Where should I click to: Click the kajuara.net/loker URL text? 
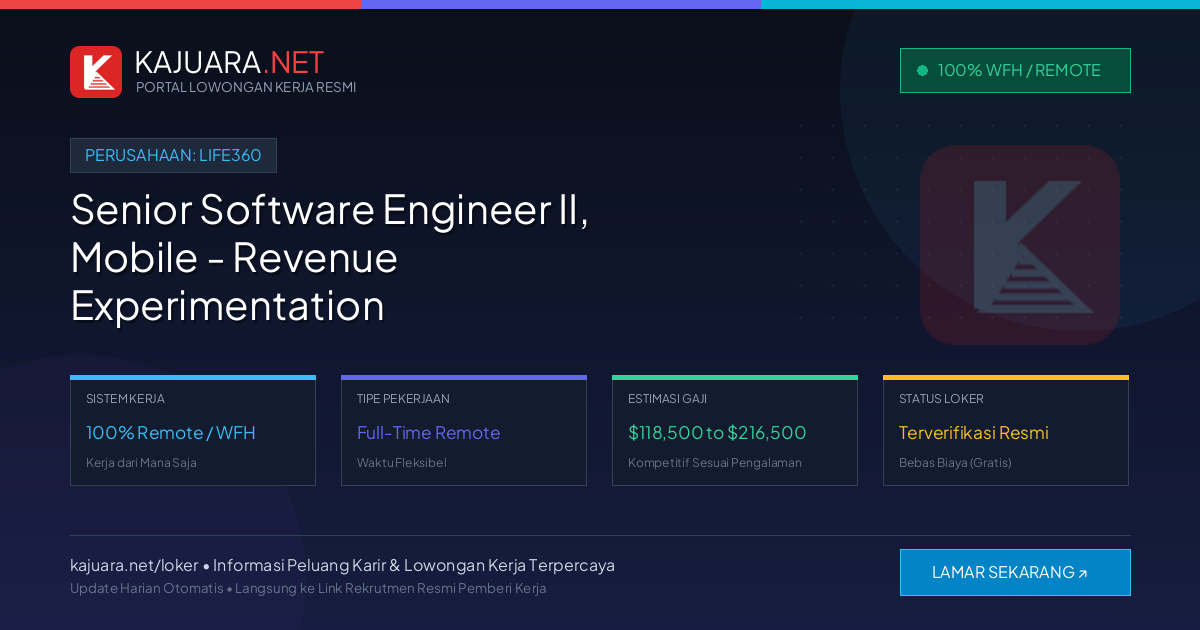pos(134,565)
